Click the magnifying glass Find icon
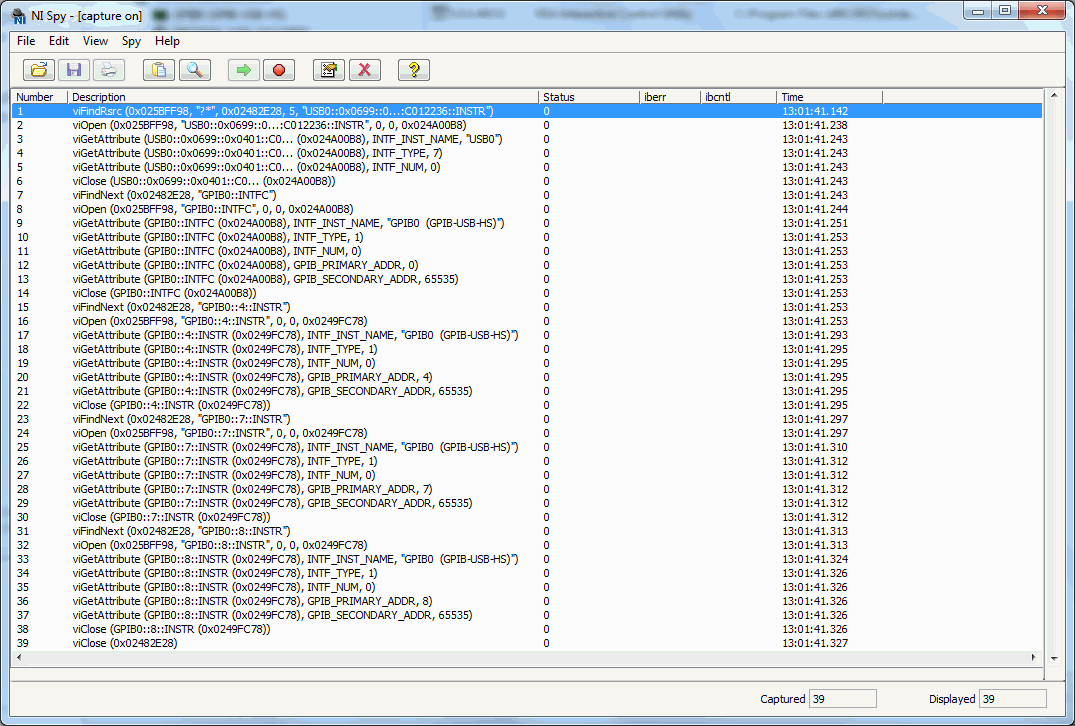 click(193, 70)
